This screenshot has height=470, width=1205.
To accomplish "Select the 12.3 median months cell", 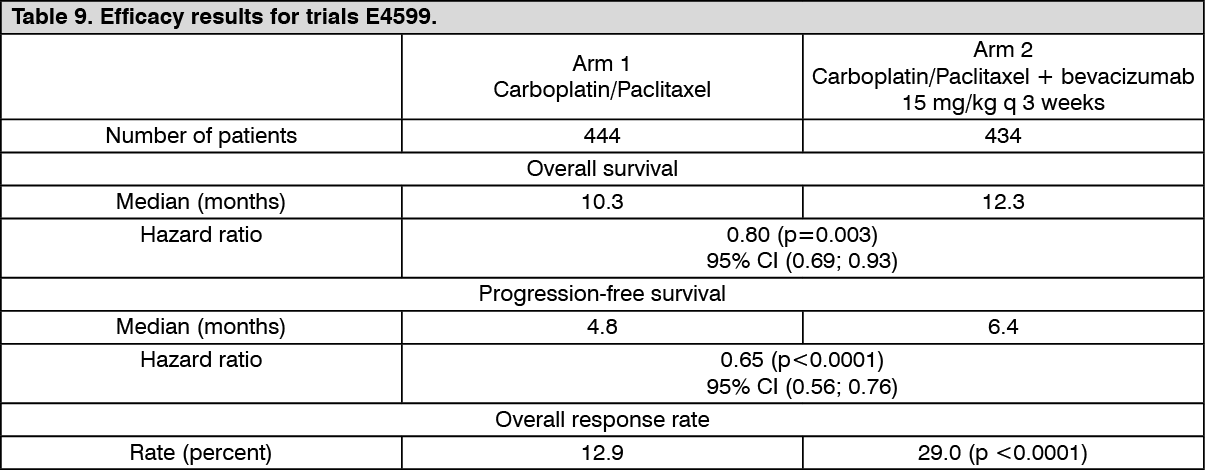I will tap(1003, 202).
